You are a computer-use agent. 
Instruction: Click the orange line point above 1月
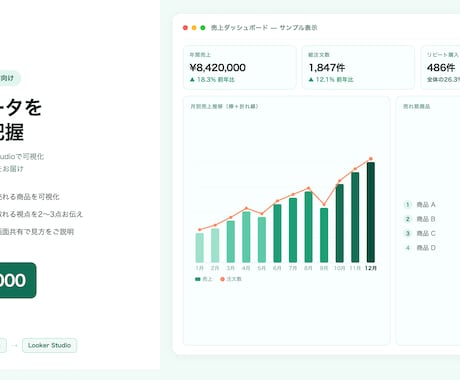200,230
